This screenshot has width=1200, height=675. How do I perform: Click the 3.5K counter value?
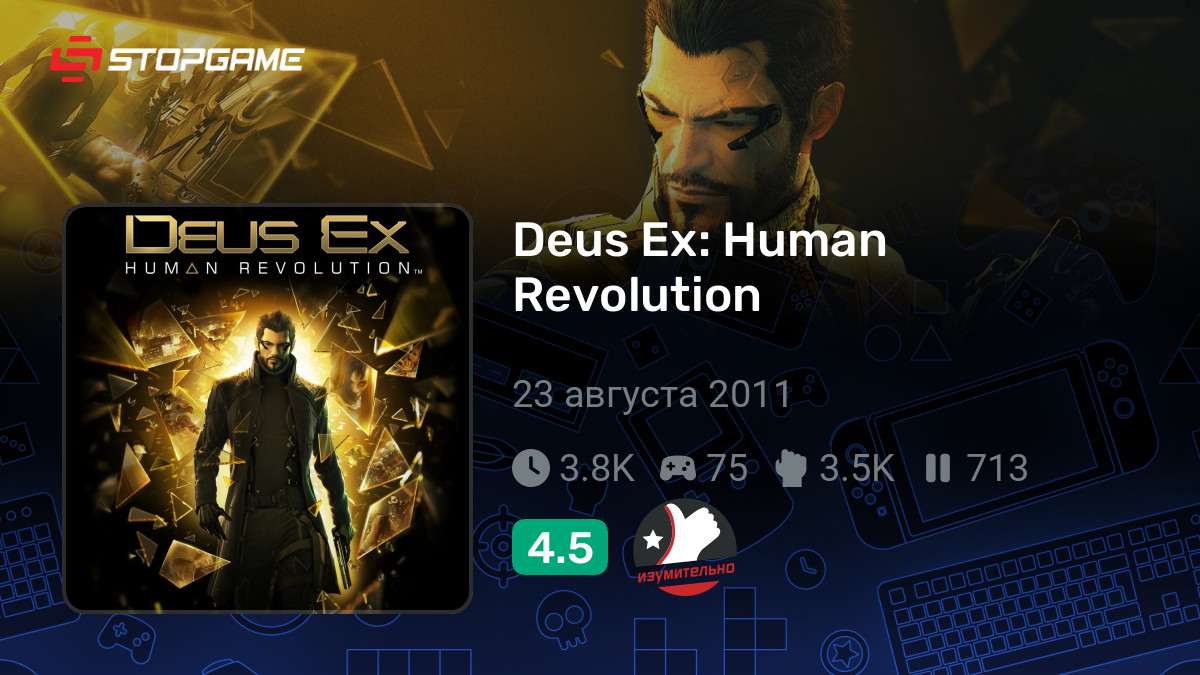tap(856, 467)
